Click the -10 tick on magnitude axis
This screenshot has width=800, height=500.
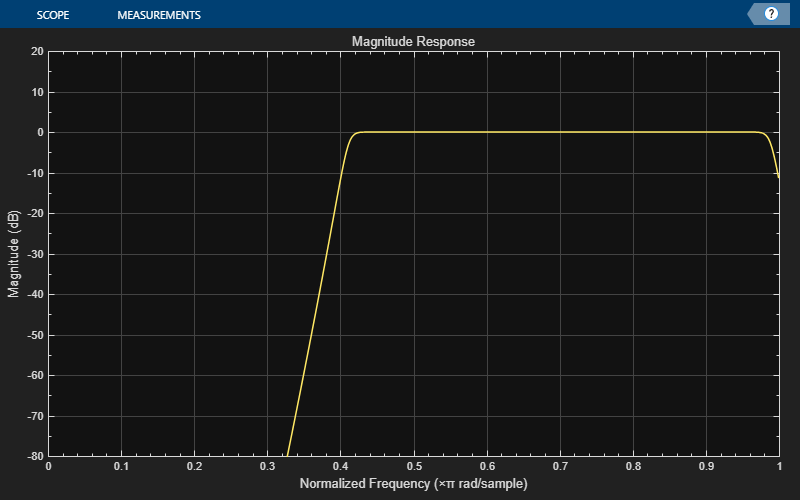(36, 173)
